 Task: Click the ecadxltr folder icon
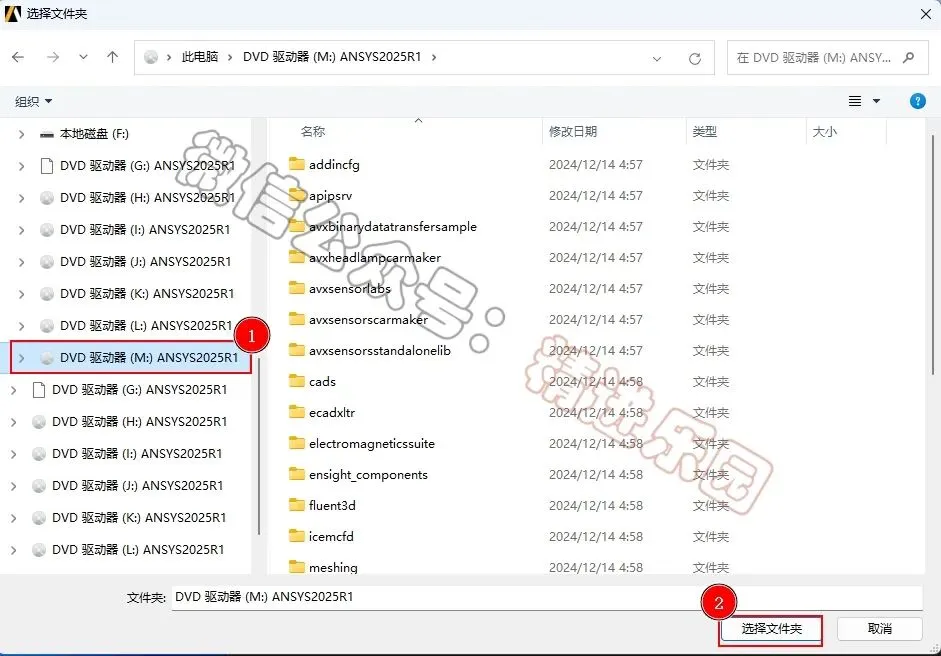point(296,412)
